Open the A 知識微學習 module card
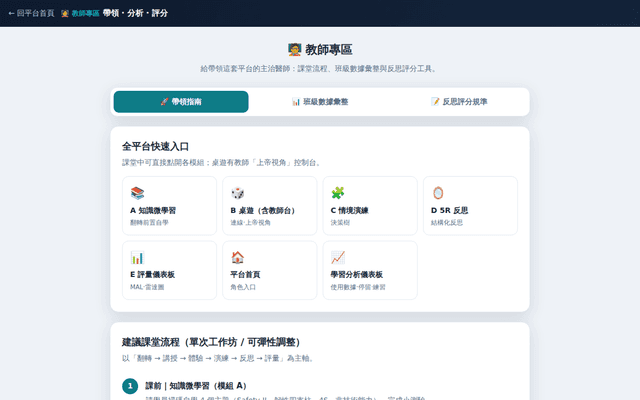The image size is (640, 400). tap(169, 206)
